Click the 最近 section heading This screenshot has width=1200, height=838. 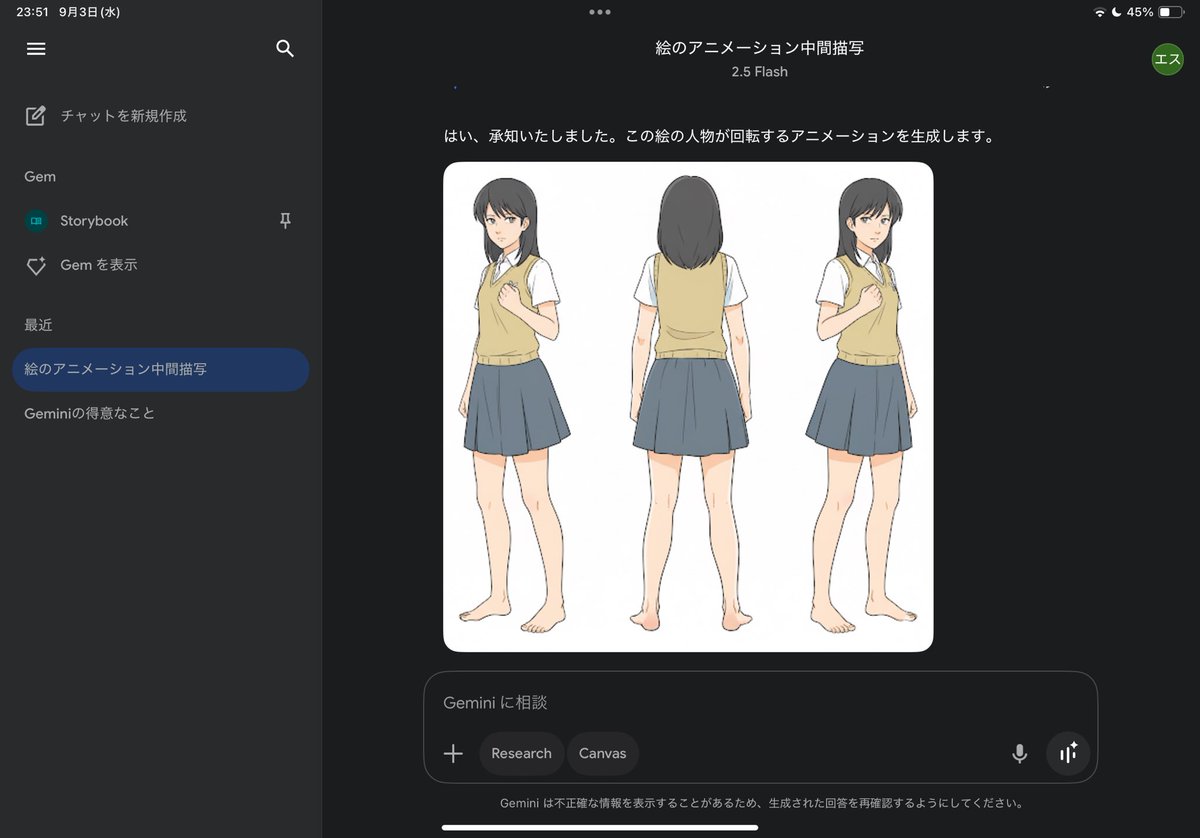[38, 325]
